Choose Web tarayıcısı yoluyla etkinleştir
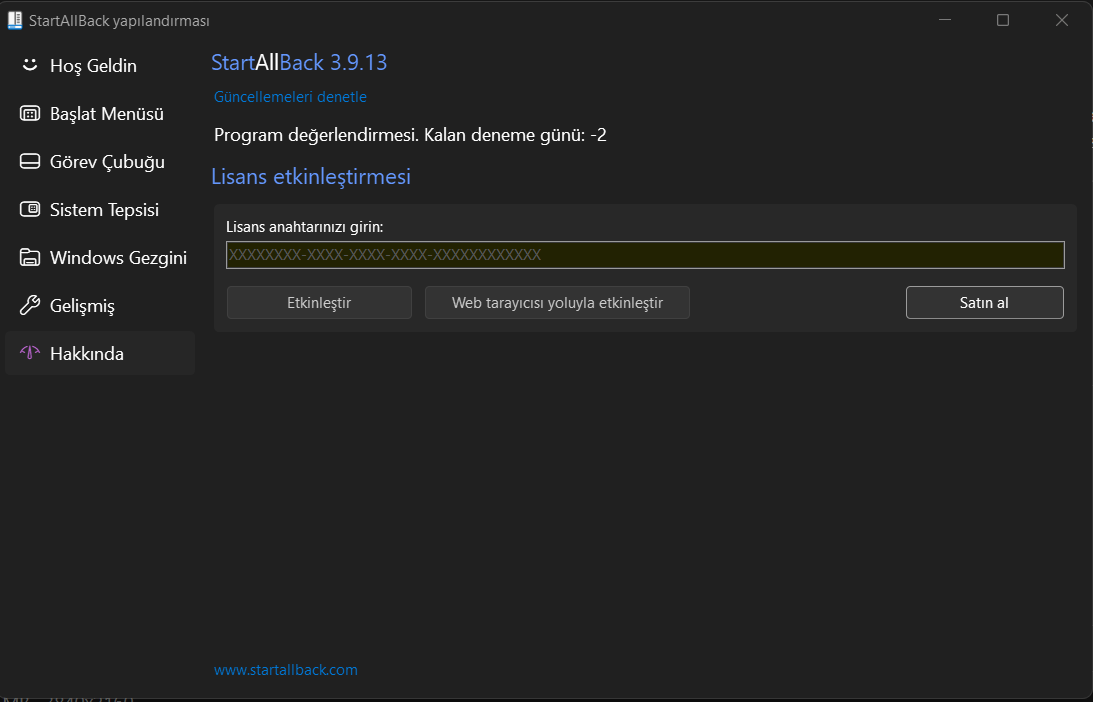 click(557, 303)
